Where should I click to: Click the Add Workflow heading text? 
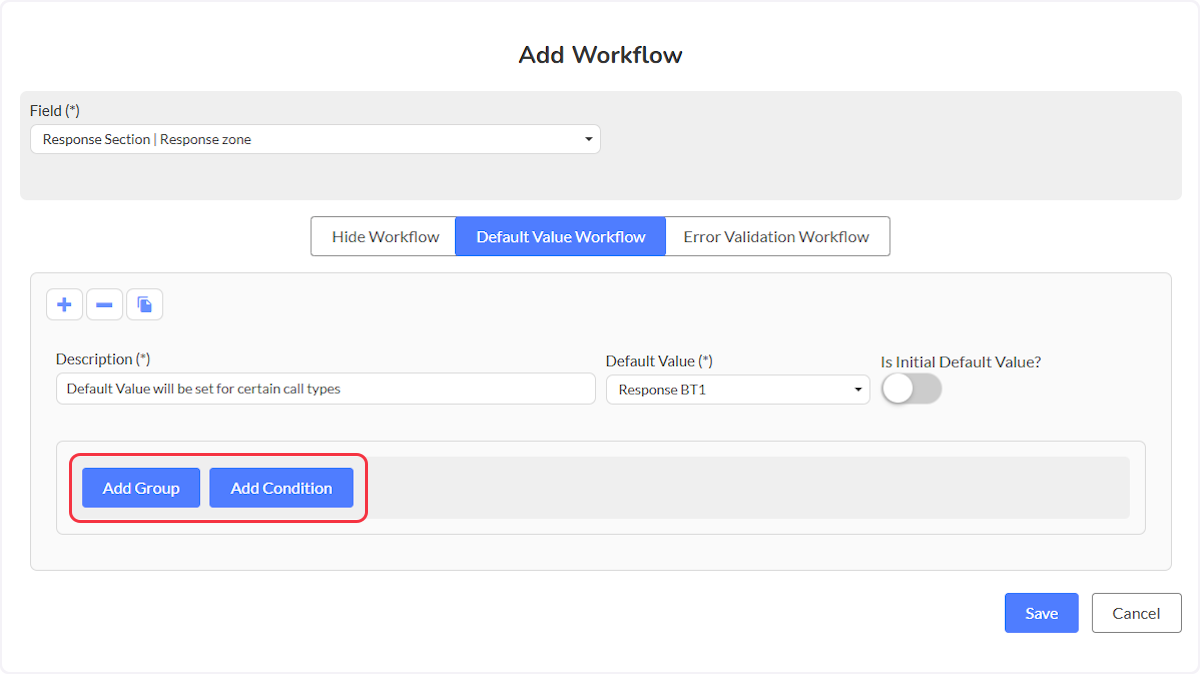(x=600, y=55)
